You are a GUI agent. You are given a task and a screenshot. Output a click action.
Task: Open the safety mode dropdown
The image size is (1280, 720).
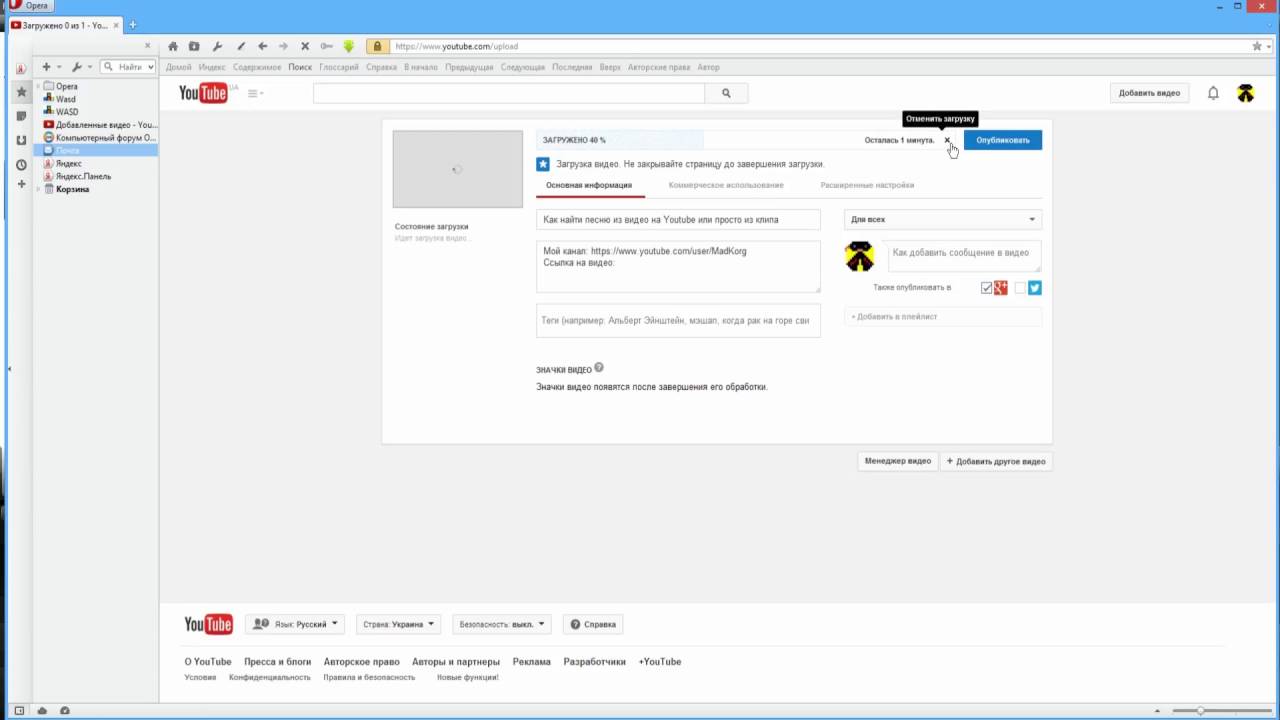tap(501, 624)
